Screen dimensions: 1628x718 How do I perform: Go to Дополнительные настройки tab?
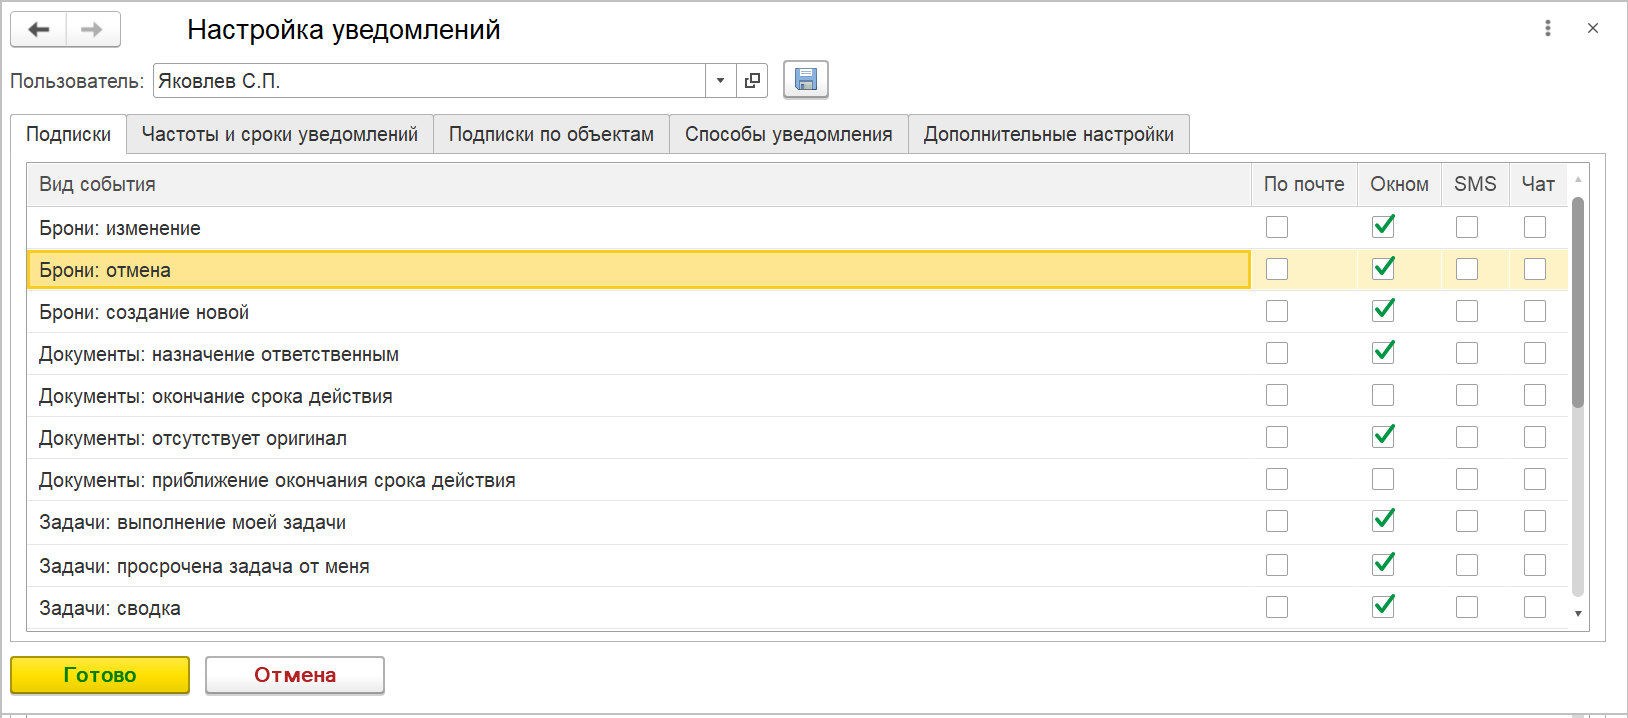(x=1048, y=134)
